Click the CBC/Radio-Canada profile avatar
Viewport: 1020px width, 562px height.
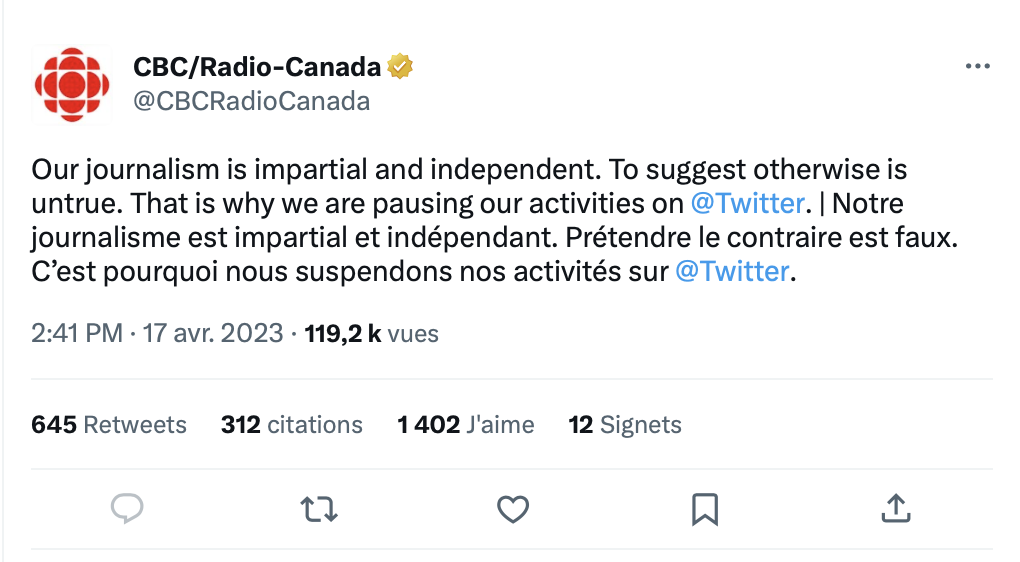point(72,85)
